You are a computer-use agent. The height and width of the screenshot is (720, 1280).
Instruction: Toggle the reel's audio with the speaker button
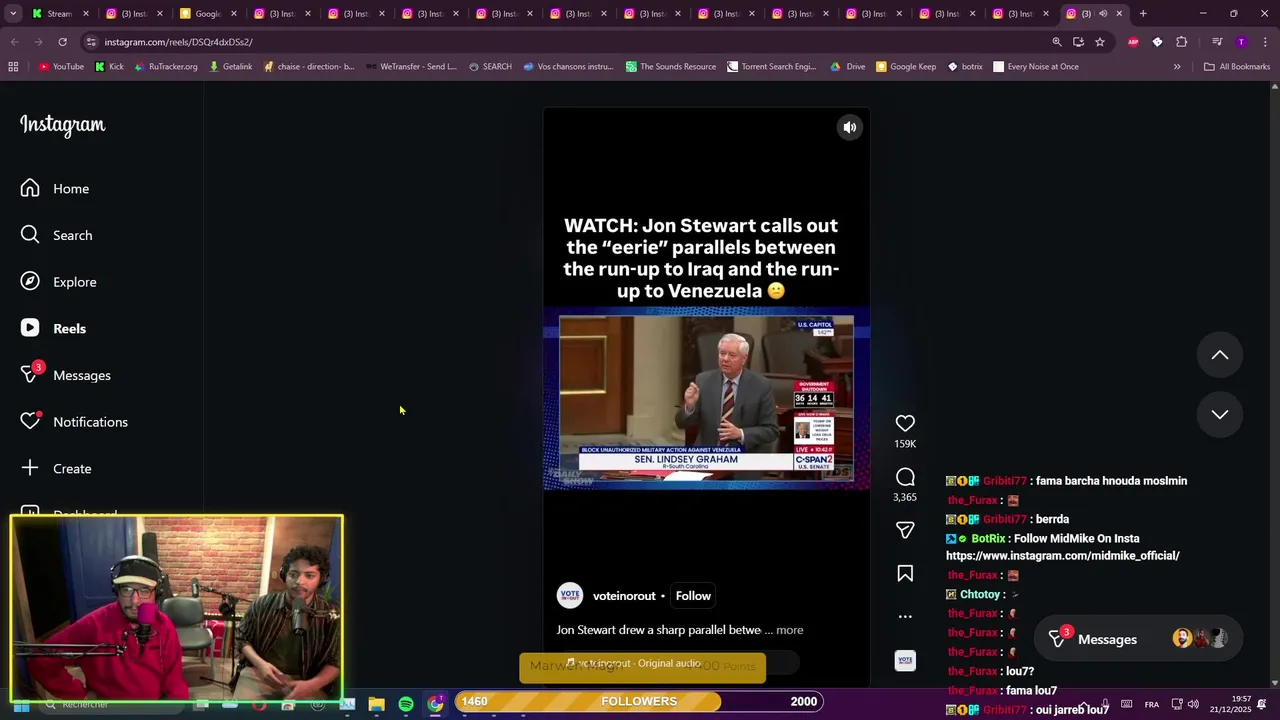click(x=849, y=127)
